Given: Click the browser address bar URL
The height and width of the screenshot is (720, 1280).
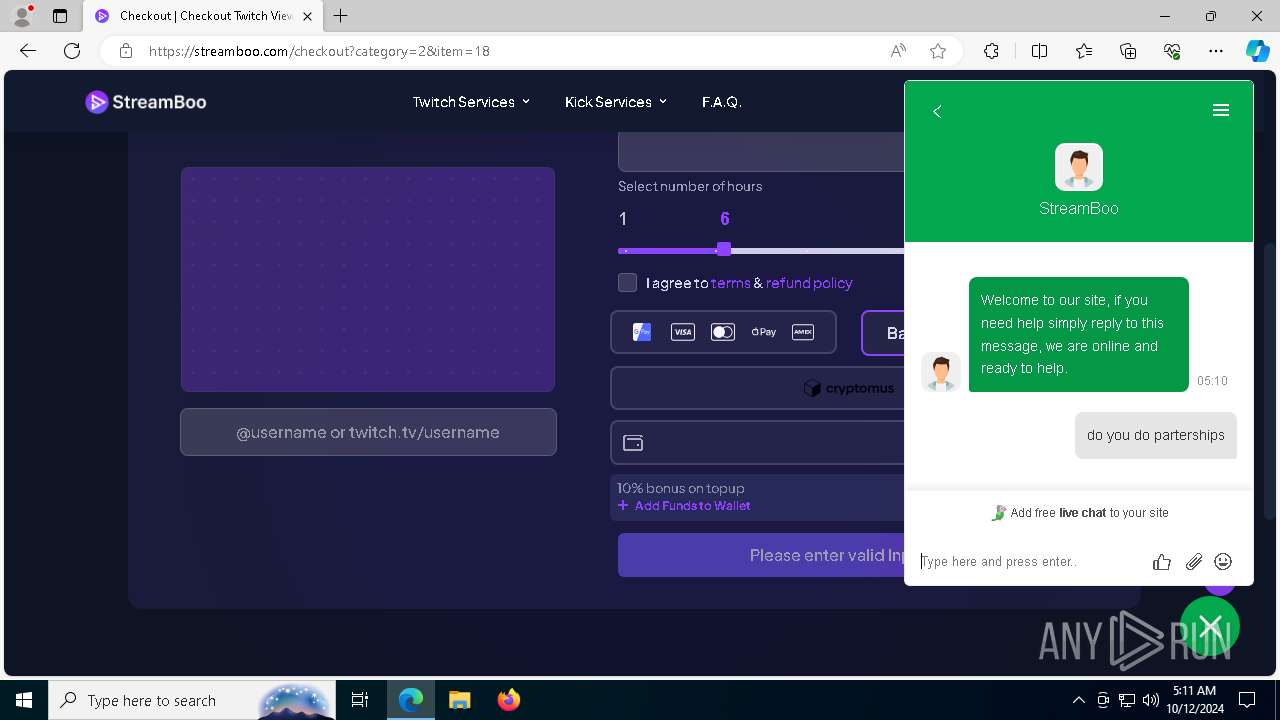Looking at the screenshot, I should [319, 51].
